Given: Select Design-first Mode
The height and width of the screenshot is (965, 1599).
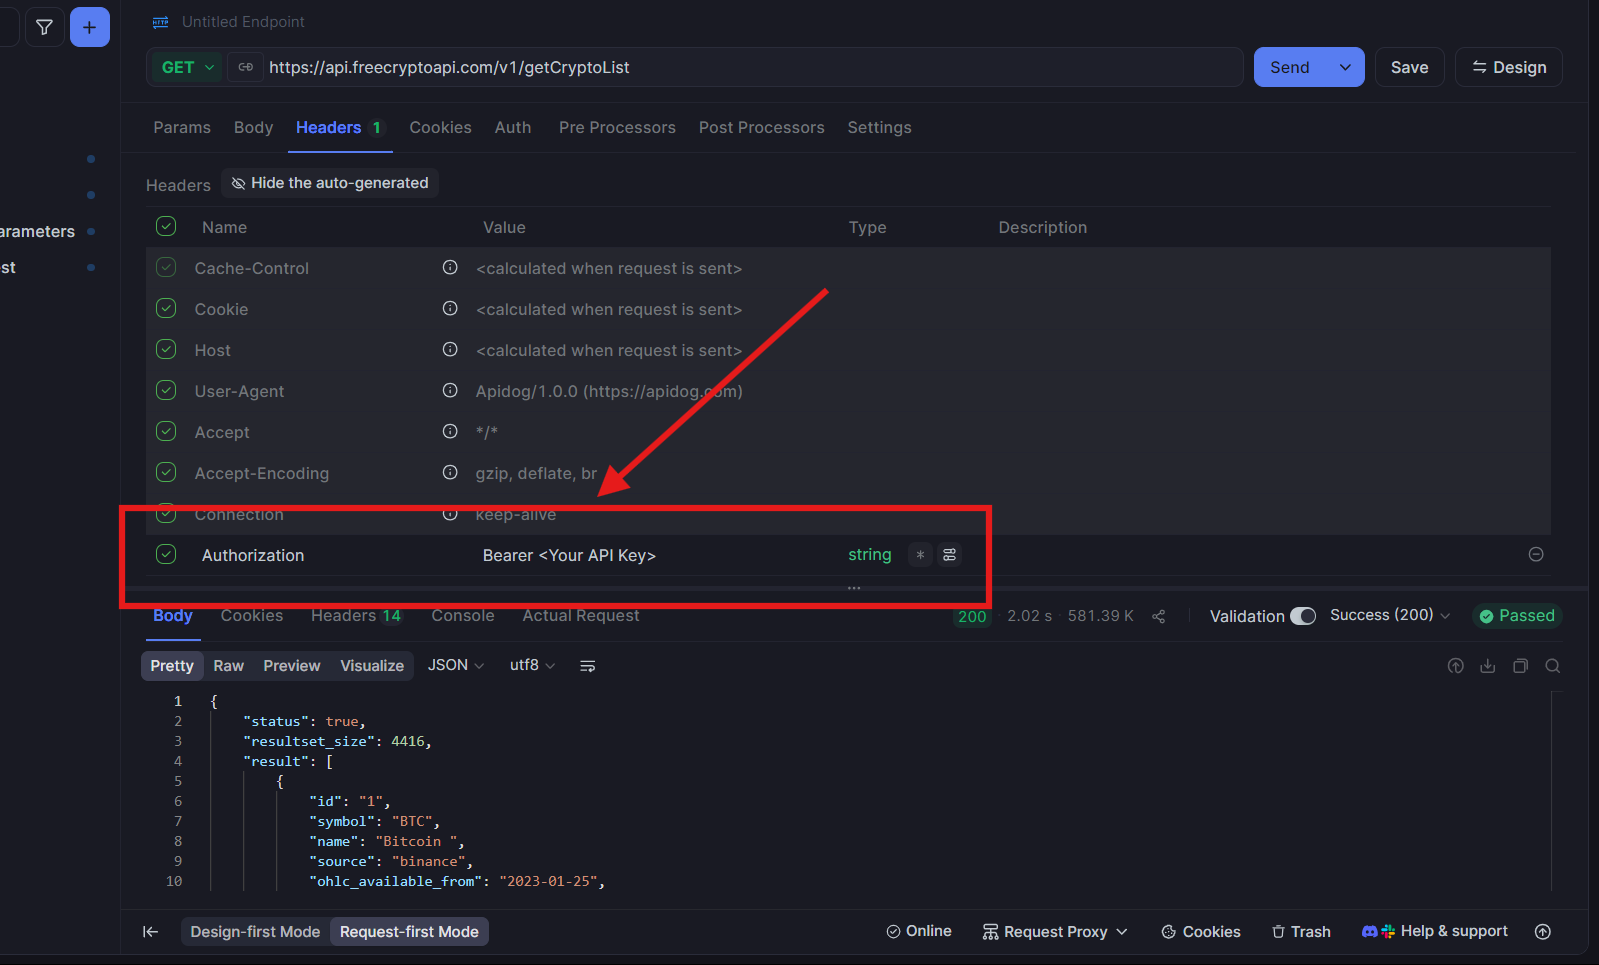Looking at the screenshot, I should tap(255, 932).
